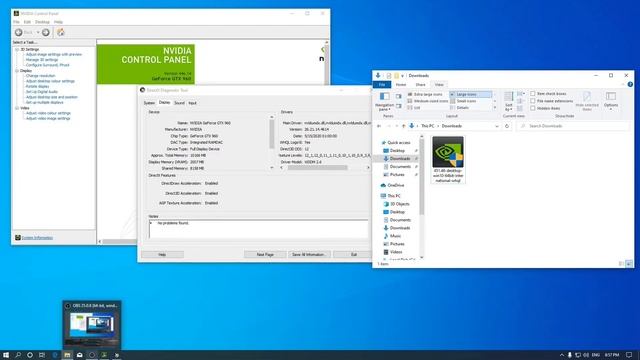
Task: Select Small icons layout
Action: click(463, 101)
